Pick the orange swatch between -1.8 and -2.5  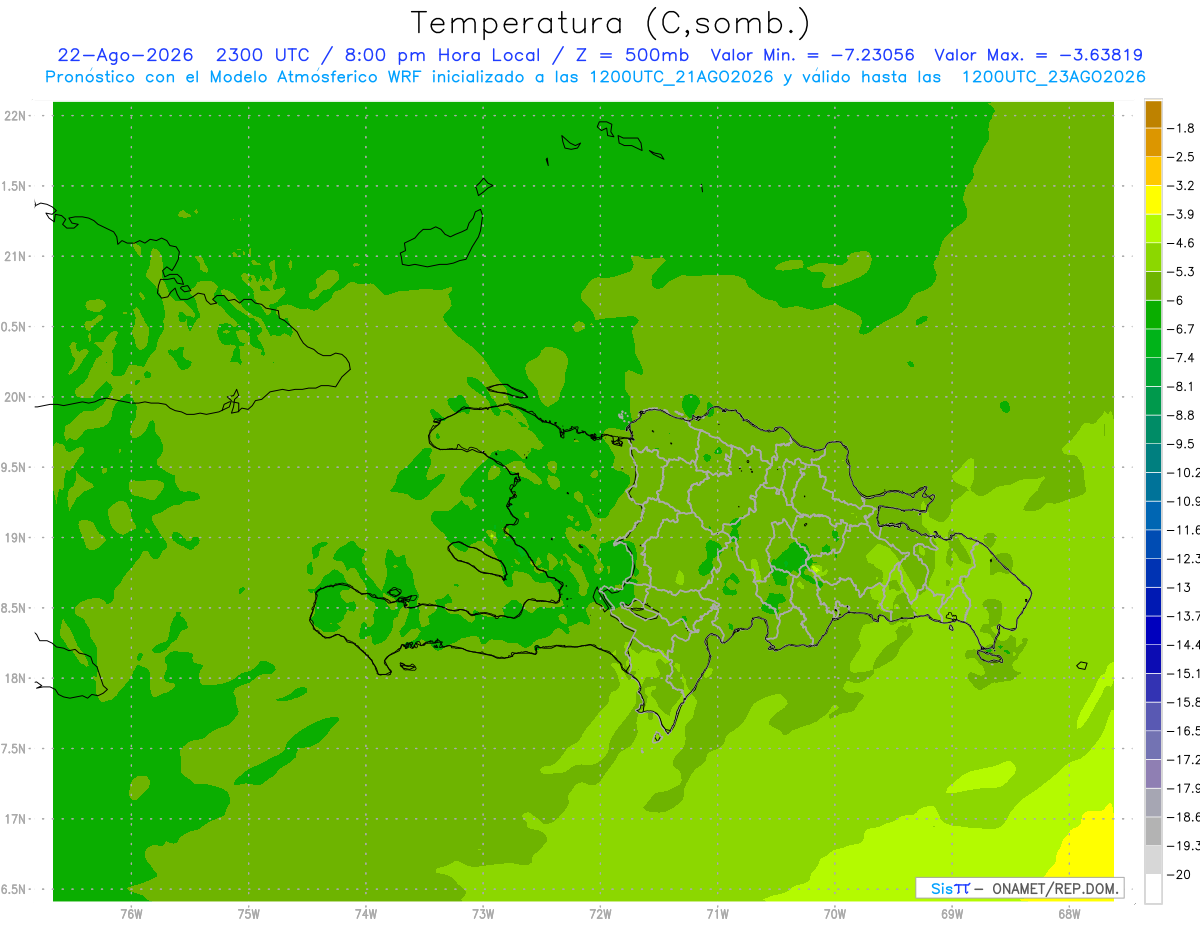coord(1153,143)
